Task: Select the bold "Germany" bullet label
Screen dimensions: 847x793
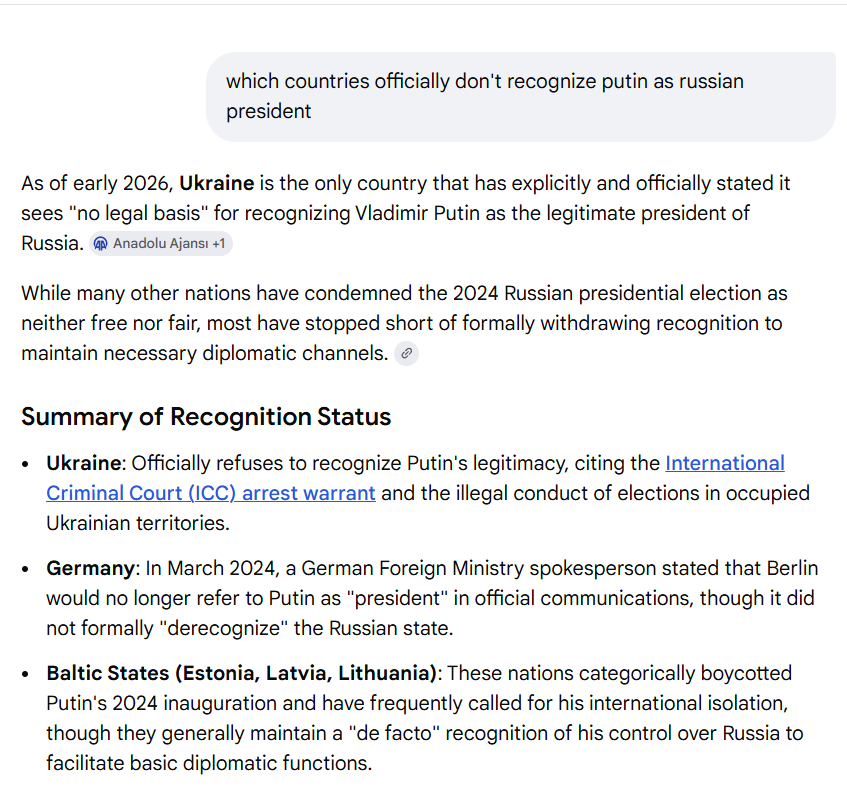Action: point(90,568)
